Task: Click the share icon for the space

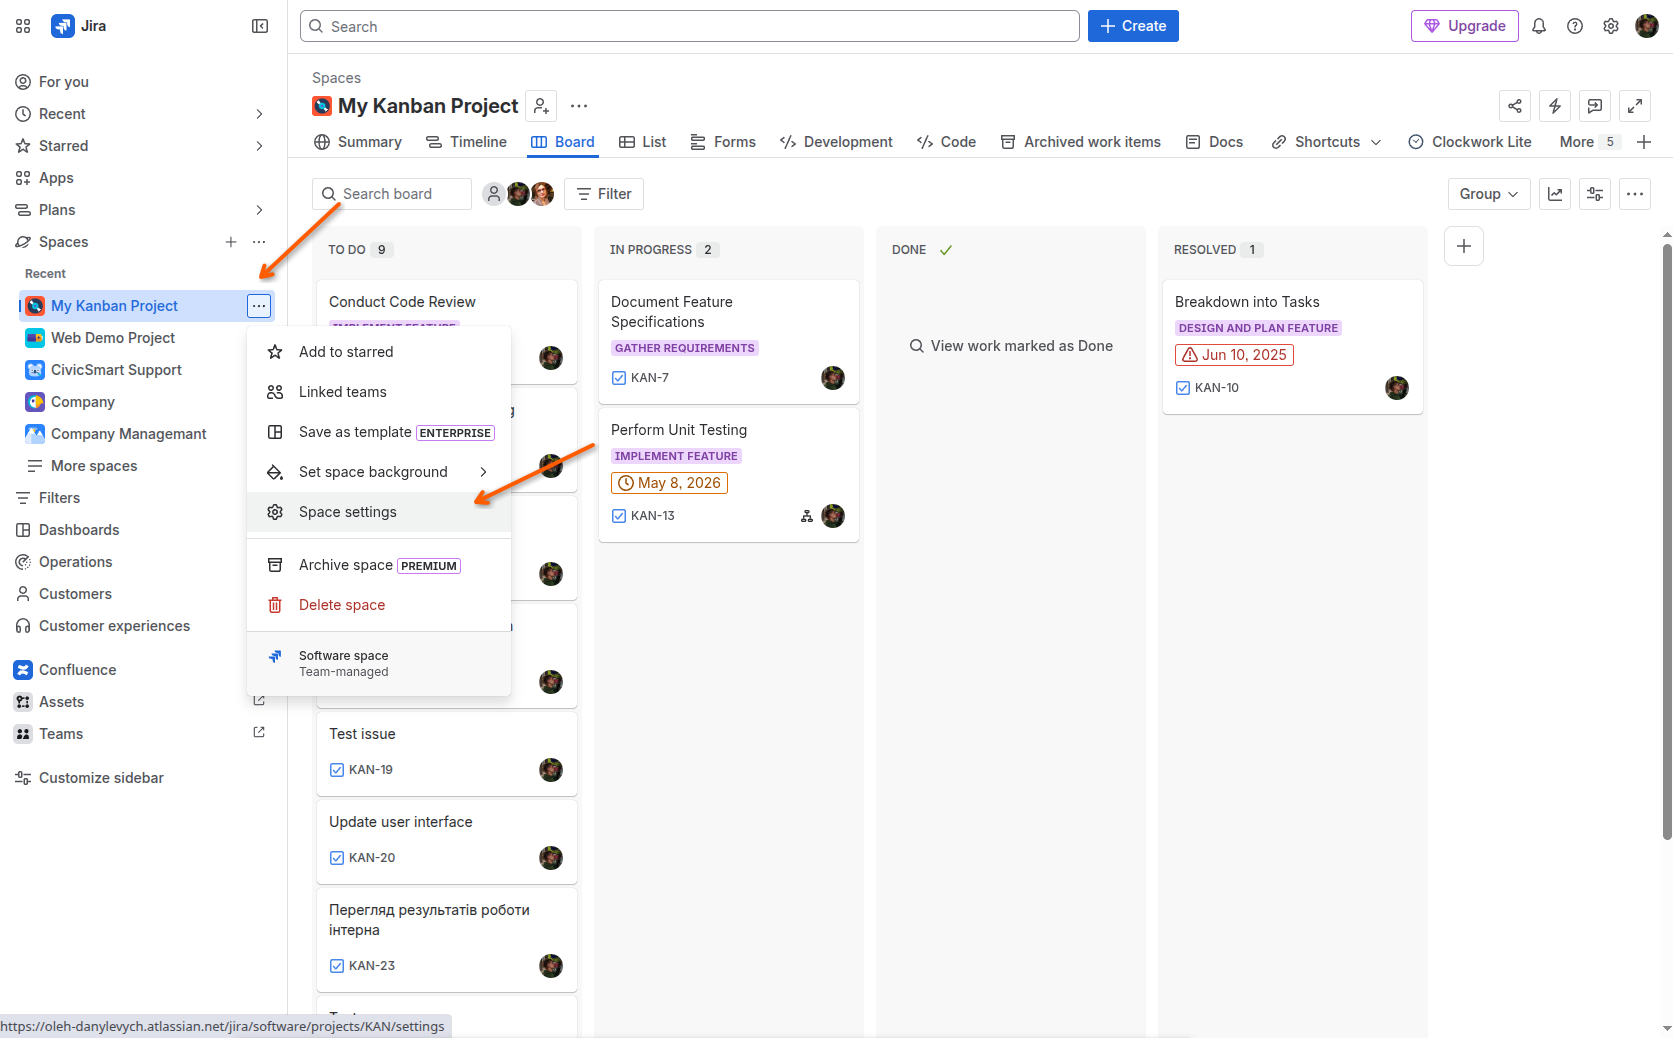Action: pyautogui.click(x=1515, y=106)
